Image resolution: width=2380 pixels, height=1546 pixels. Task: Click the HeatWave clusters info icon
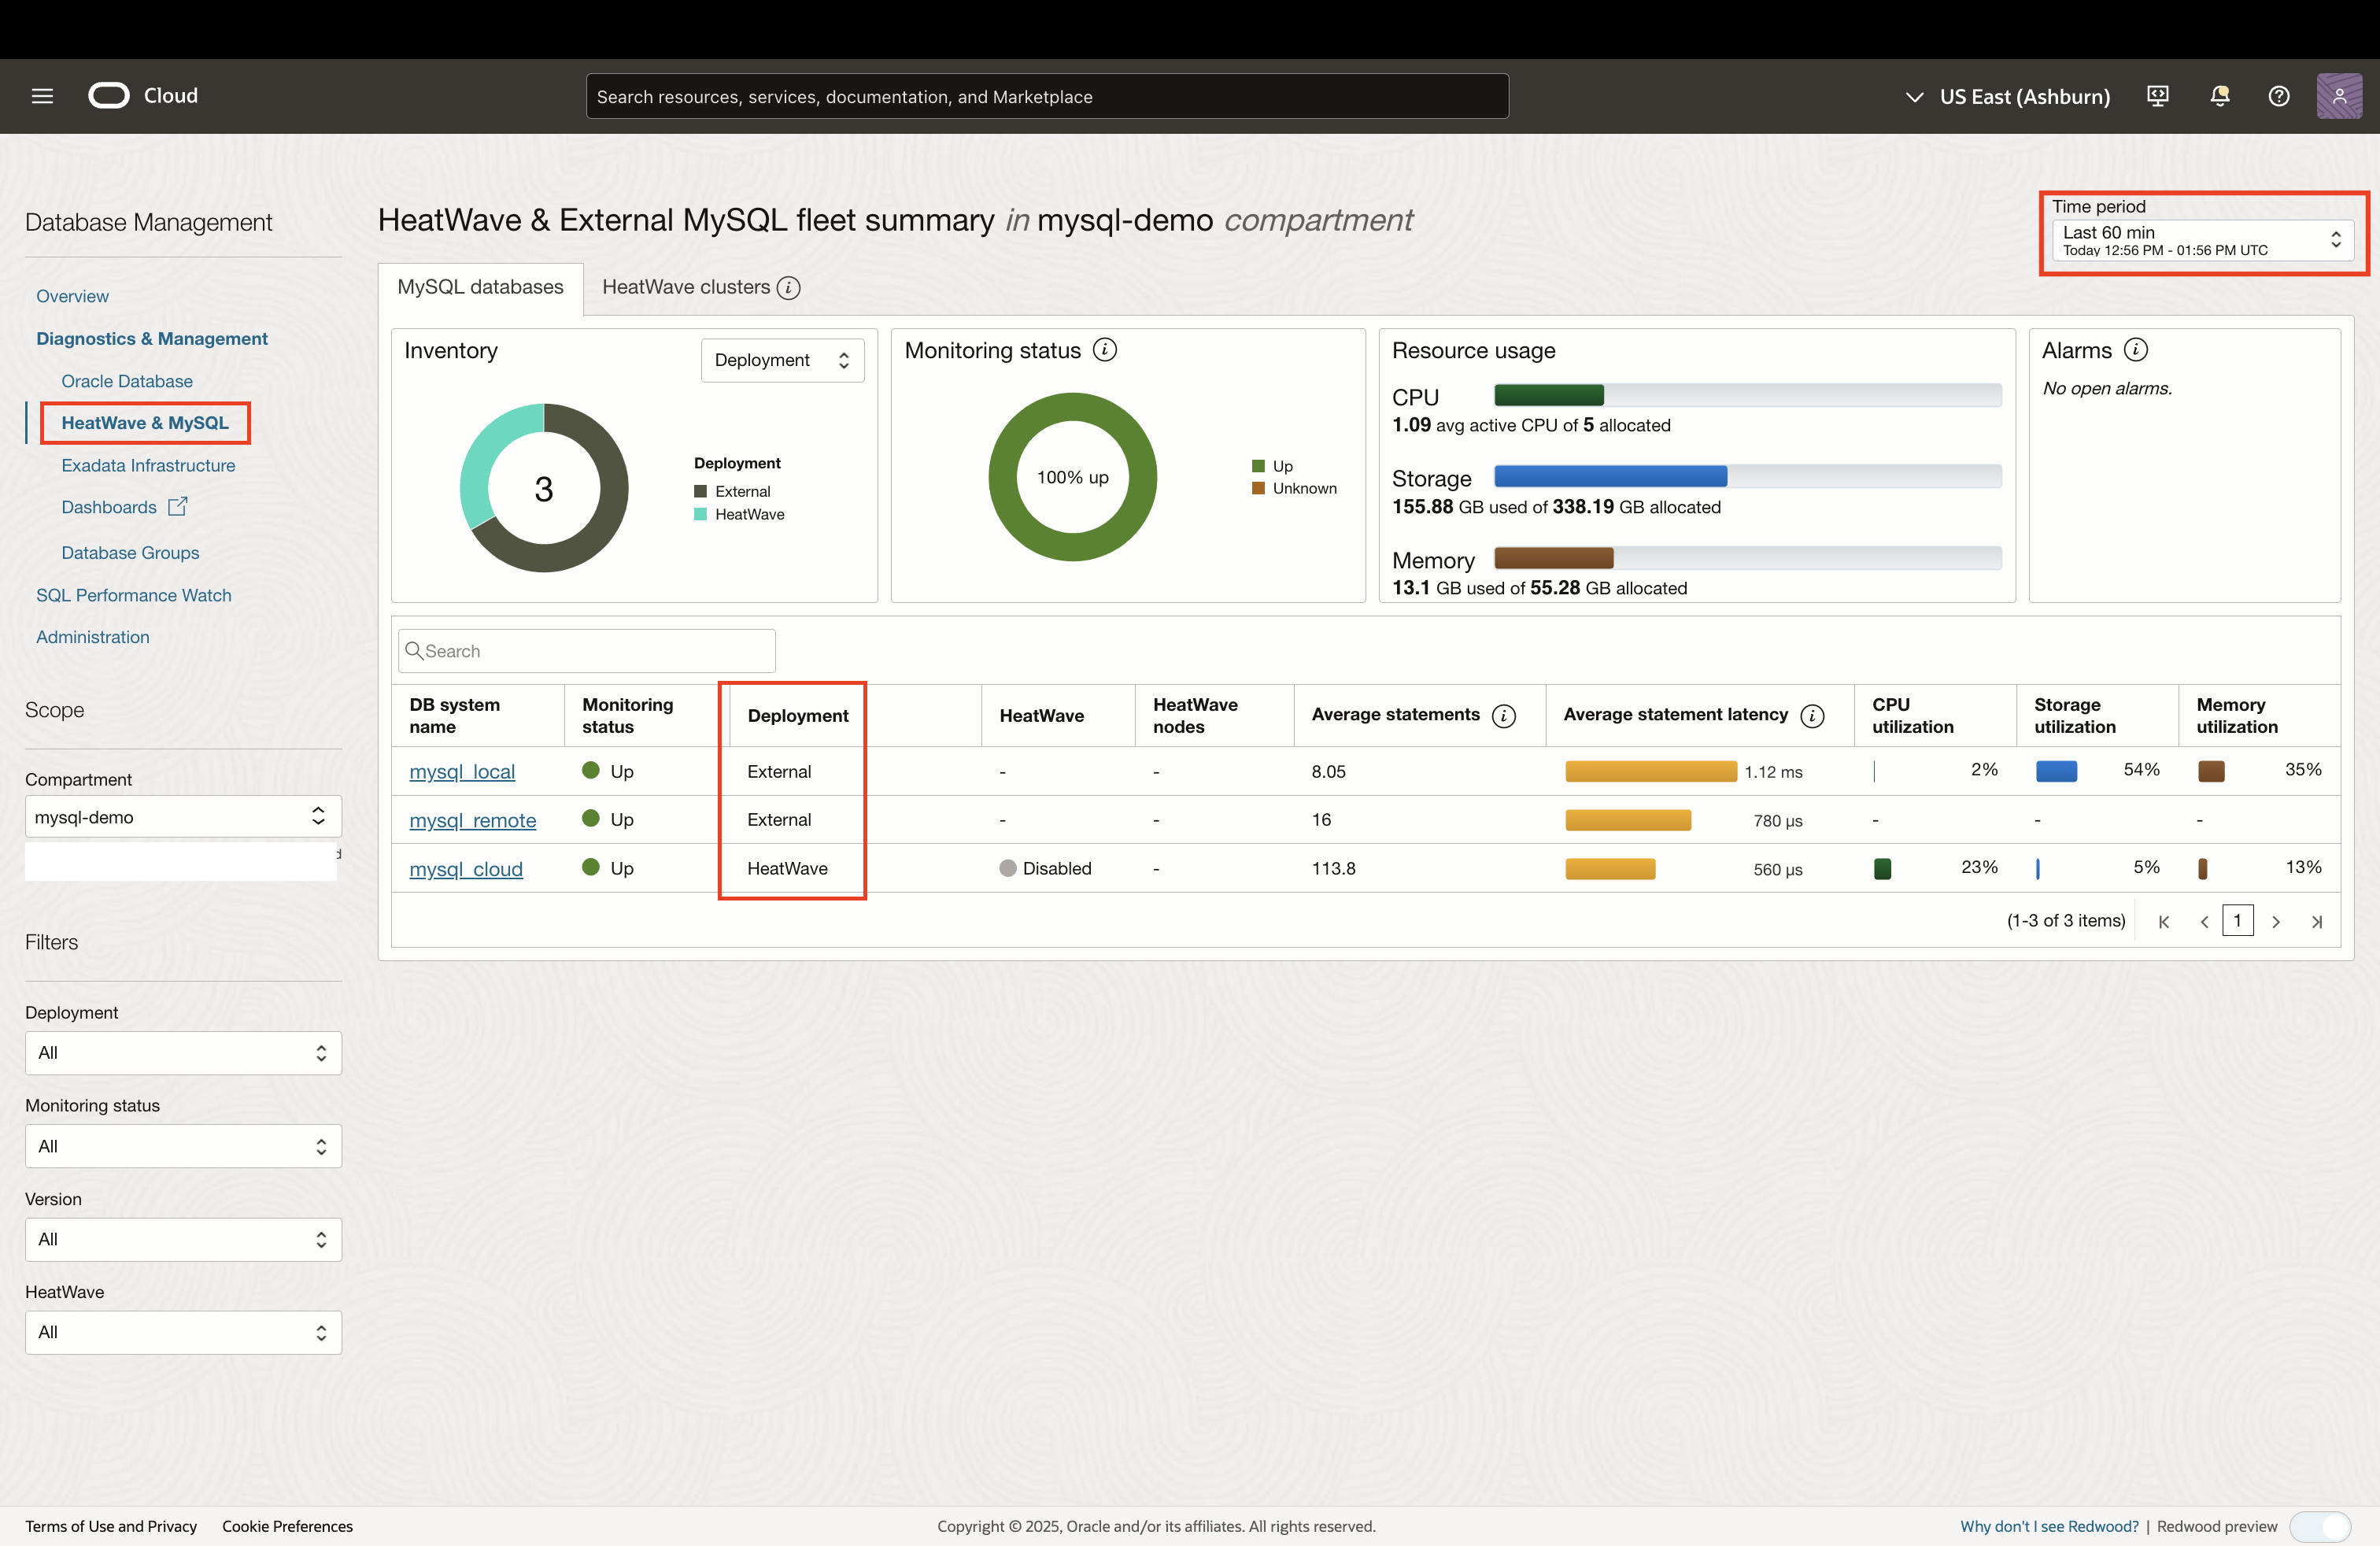pos(789,288)
